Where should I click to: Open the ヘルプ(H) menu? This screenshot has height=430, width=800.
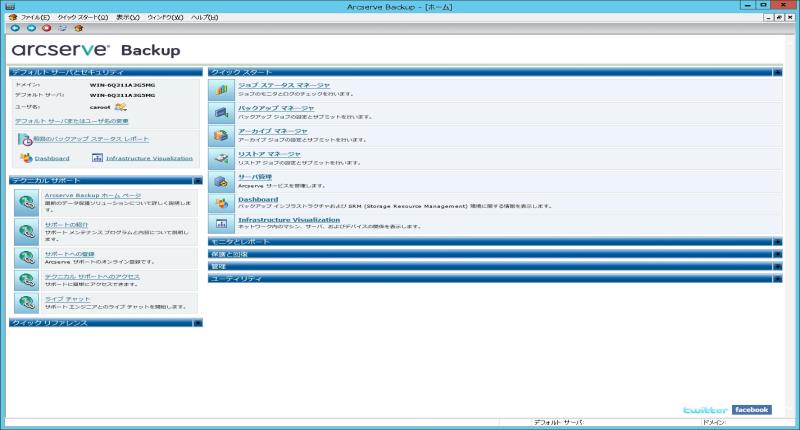[x=205, y=17]
